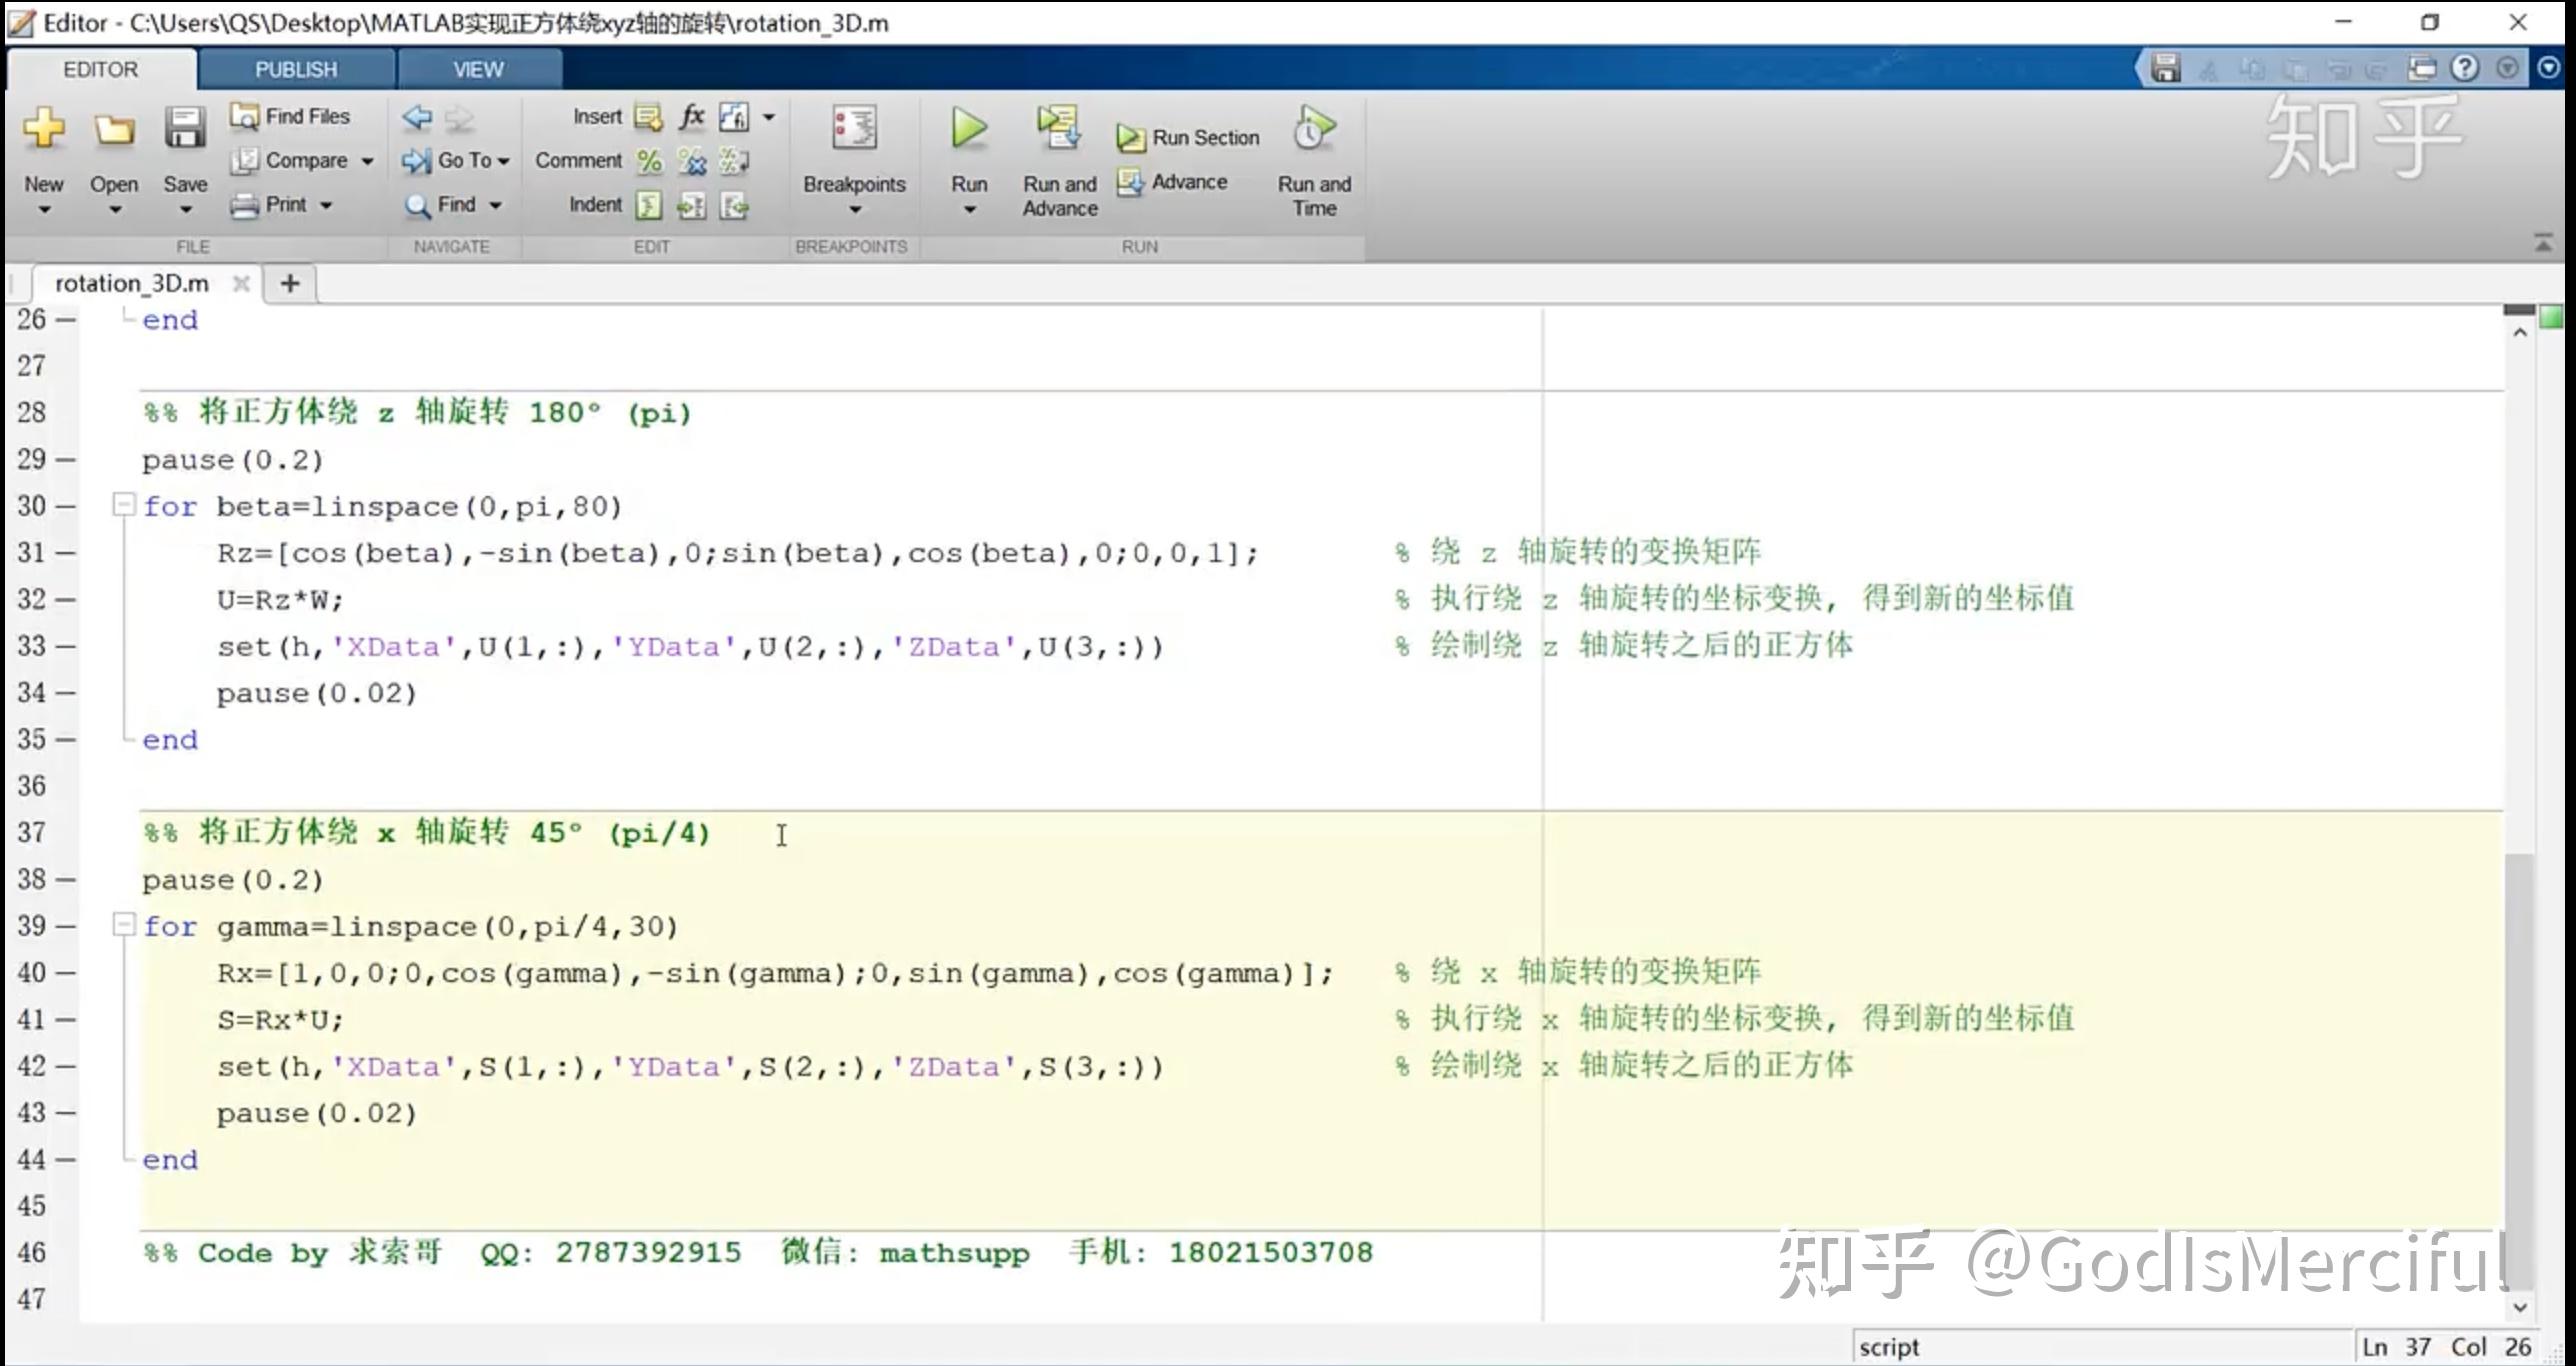
Task: Click the Run and Time icon
Action: coord(1313,130)
